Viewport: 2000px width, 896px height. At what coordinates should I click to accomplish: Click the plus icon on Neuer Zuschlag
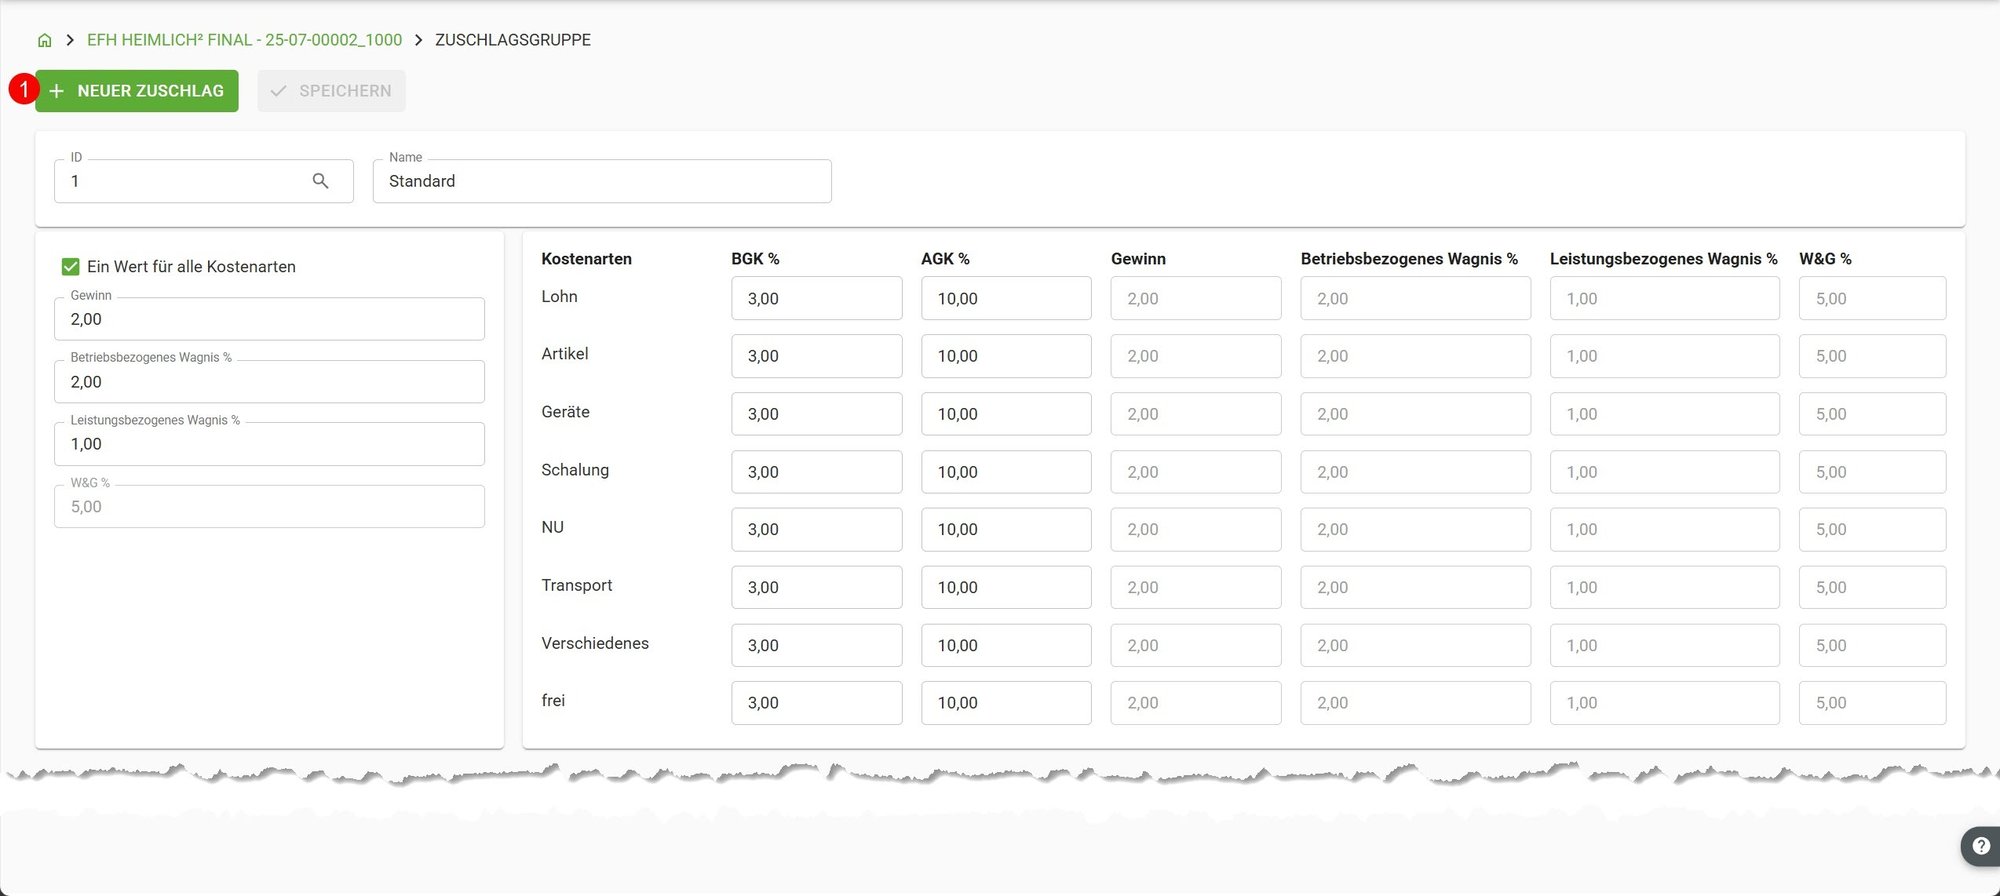tap(57, 91)
